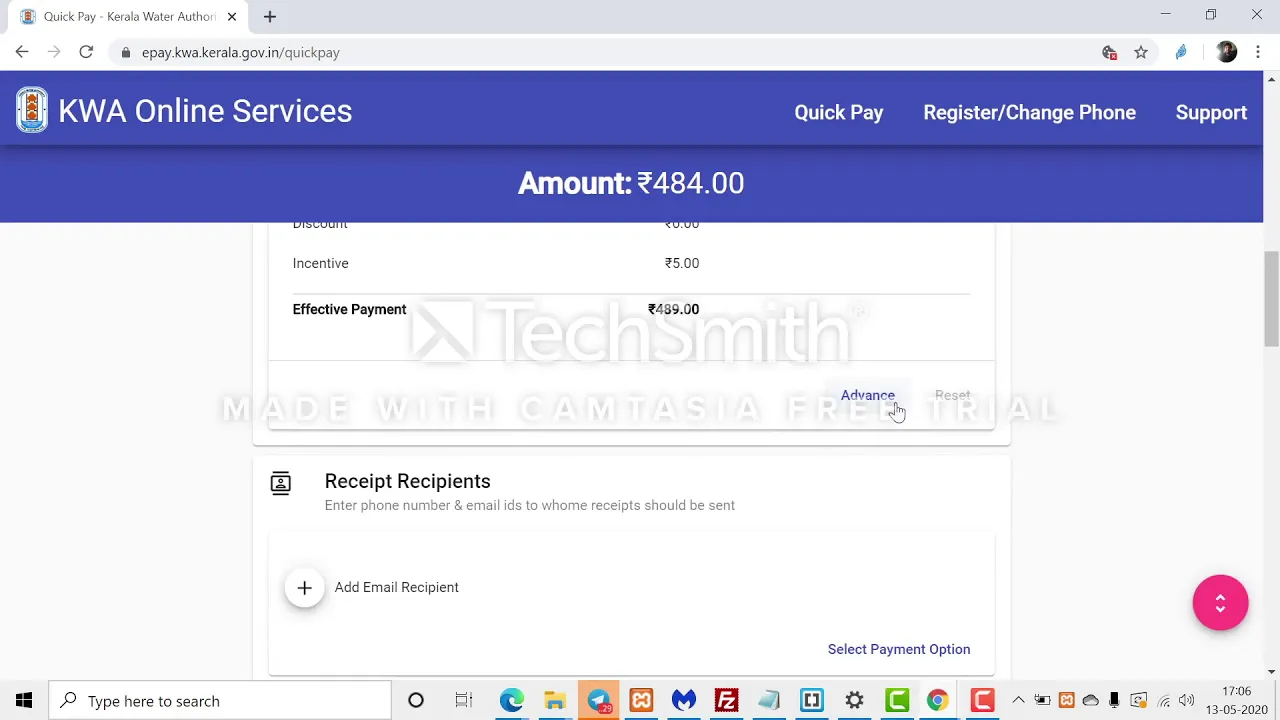Reload the page
Image resolution: width=1280 pixels, height=720 pixels.
pyautogui.click(x=86, y=52)
